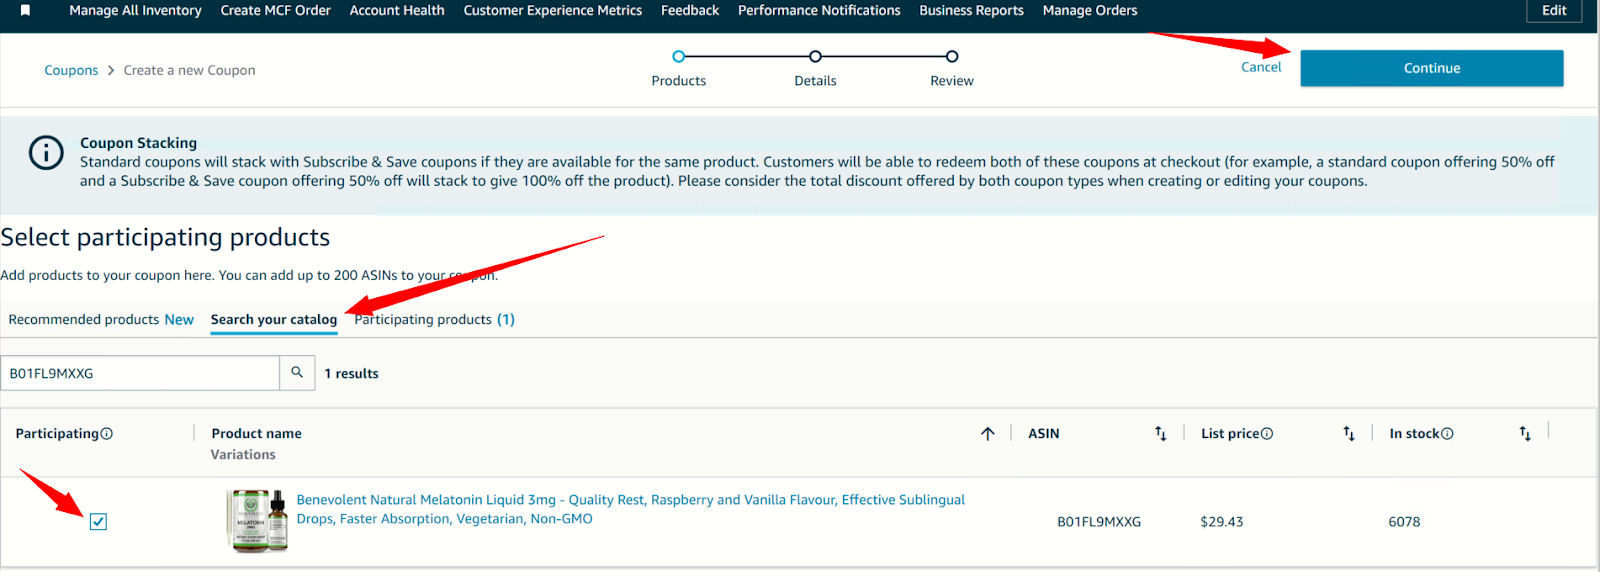
Task: Go to Manage Orders
Action: tap(1090, 11)
